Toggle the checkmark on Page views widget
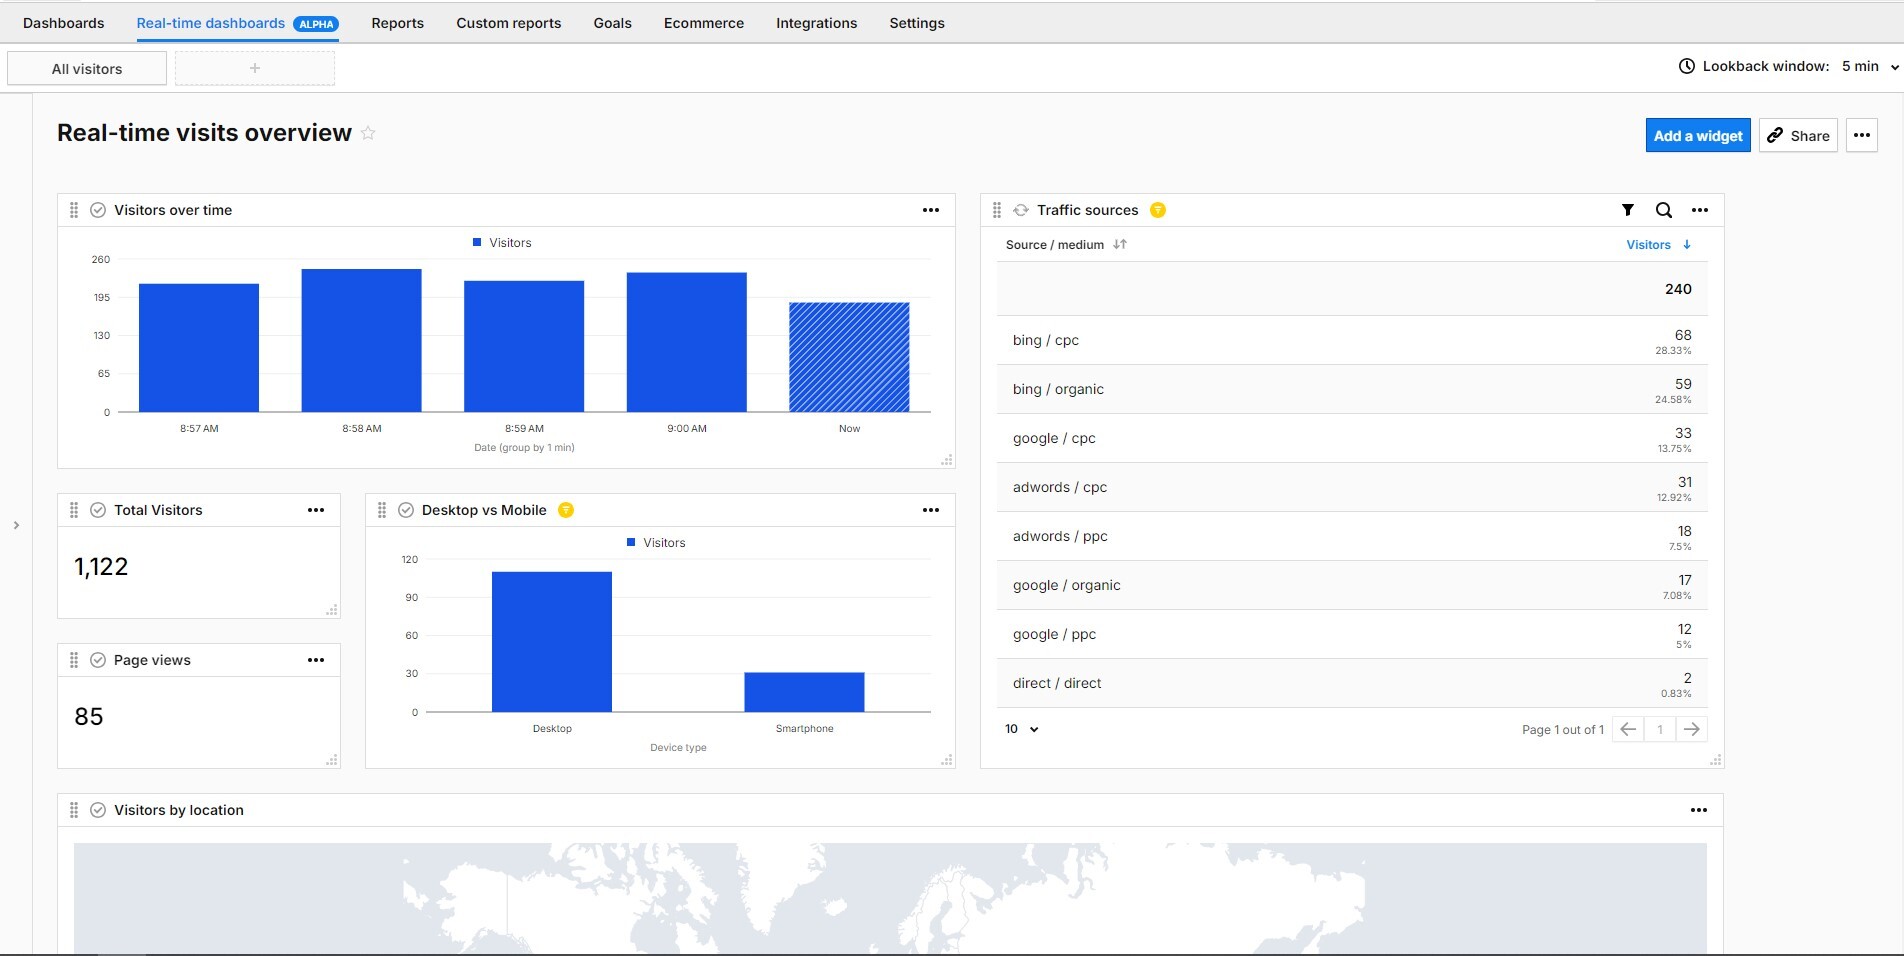Screen dimensions: 1904x956 [x=98, y=660]
